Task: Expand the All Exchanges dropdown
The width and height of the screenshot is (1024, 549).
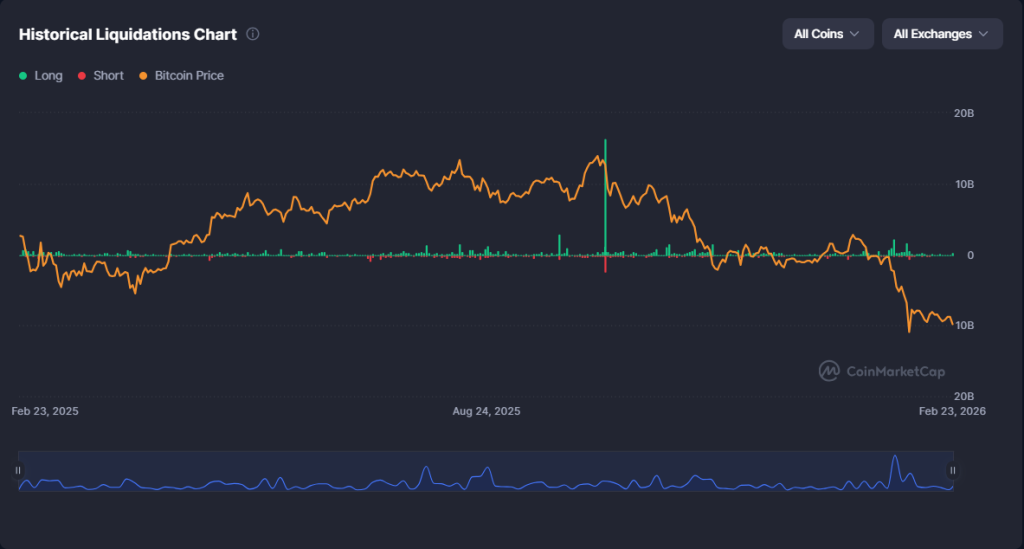Action: click(x=941, y=34)
